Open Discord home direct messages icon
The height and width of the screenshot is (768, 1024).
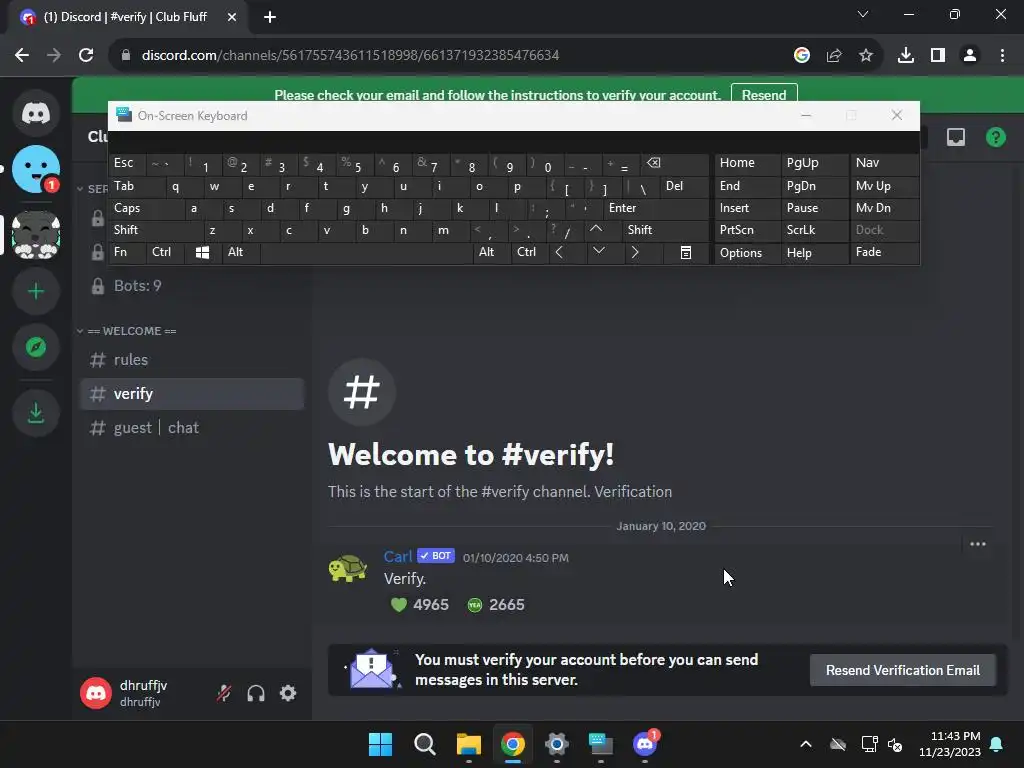[x=36, y=113]
